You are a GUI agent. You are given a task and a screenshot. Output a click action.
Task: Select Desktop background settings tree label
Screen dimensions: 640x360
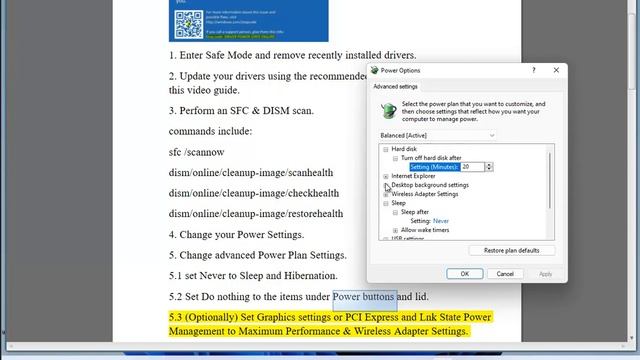click(430, 185)
